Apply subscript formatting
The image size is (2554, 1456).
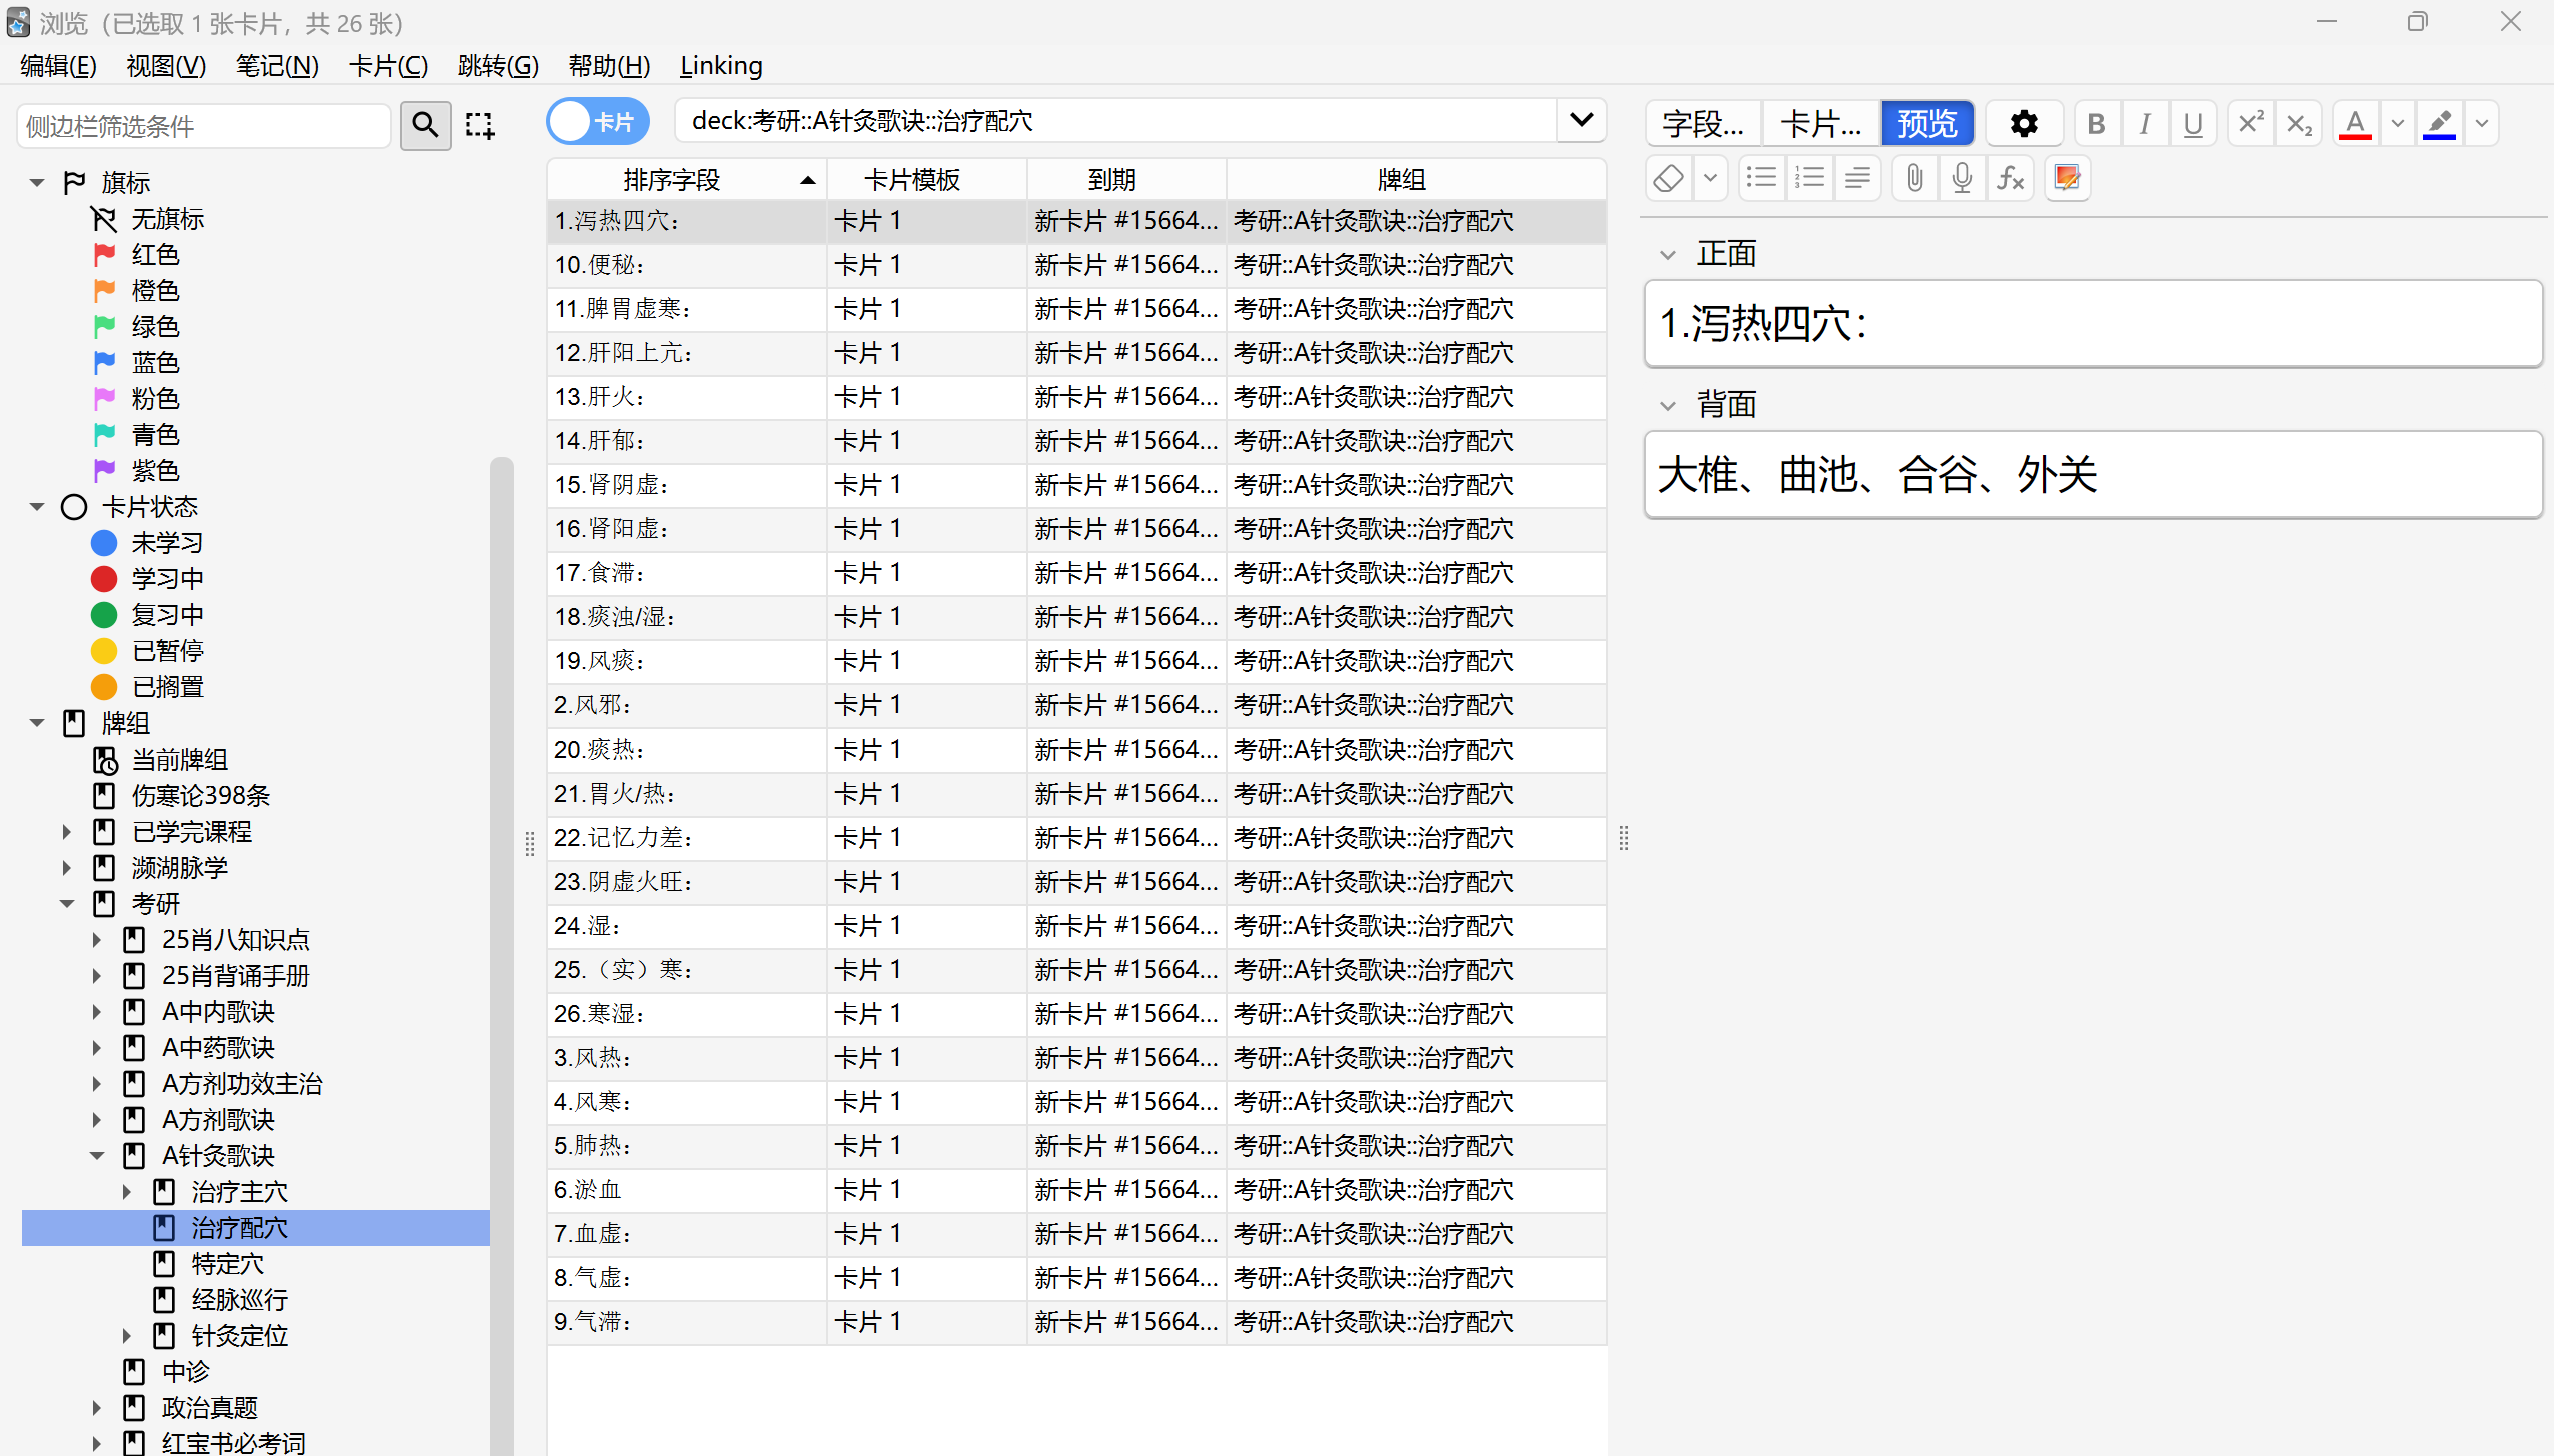[x=2299, y=124]
